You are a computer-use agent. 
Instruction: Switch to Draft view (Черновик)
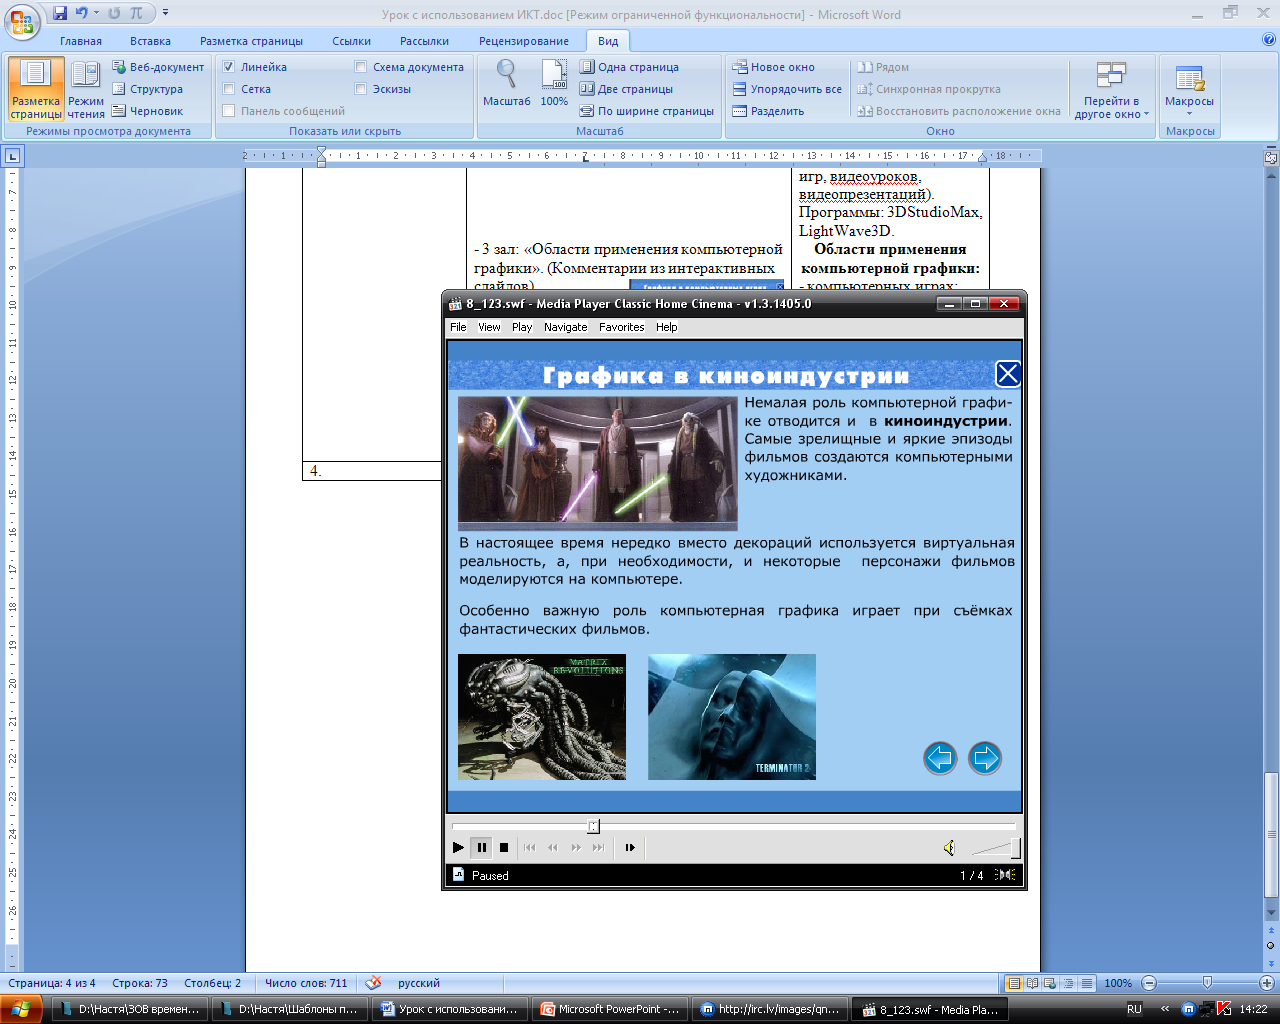(148, 111)
